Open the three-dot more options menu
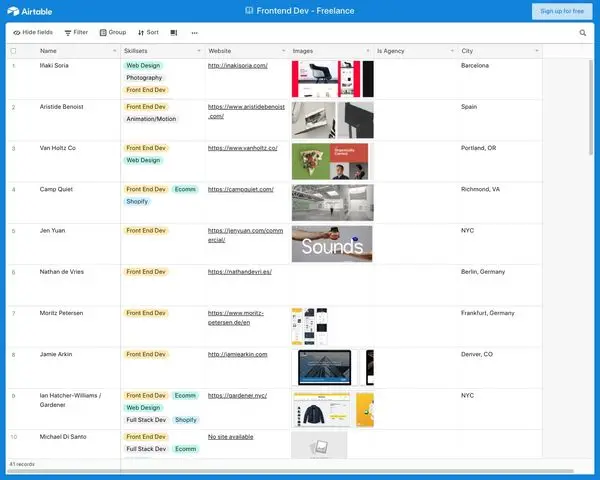The width and height of the screenshot is (600, 480). point(195,33)
